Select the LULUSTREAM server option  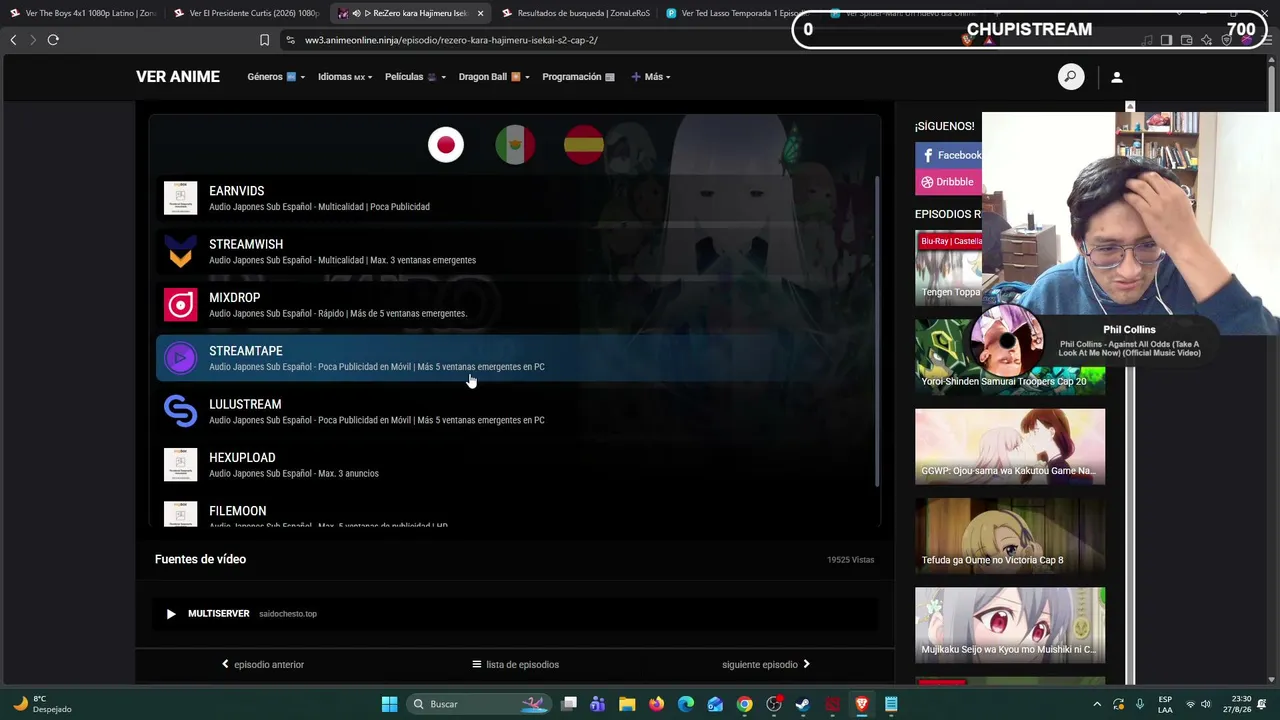click(x=515, y=411)
